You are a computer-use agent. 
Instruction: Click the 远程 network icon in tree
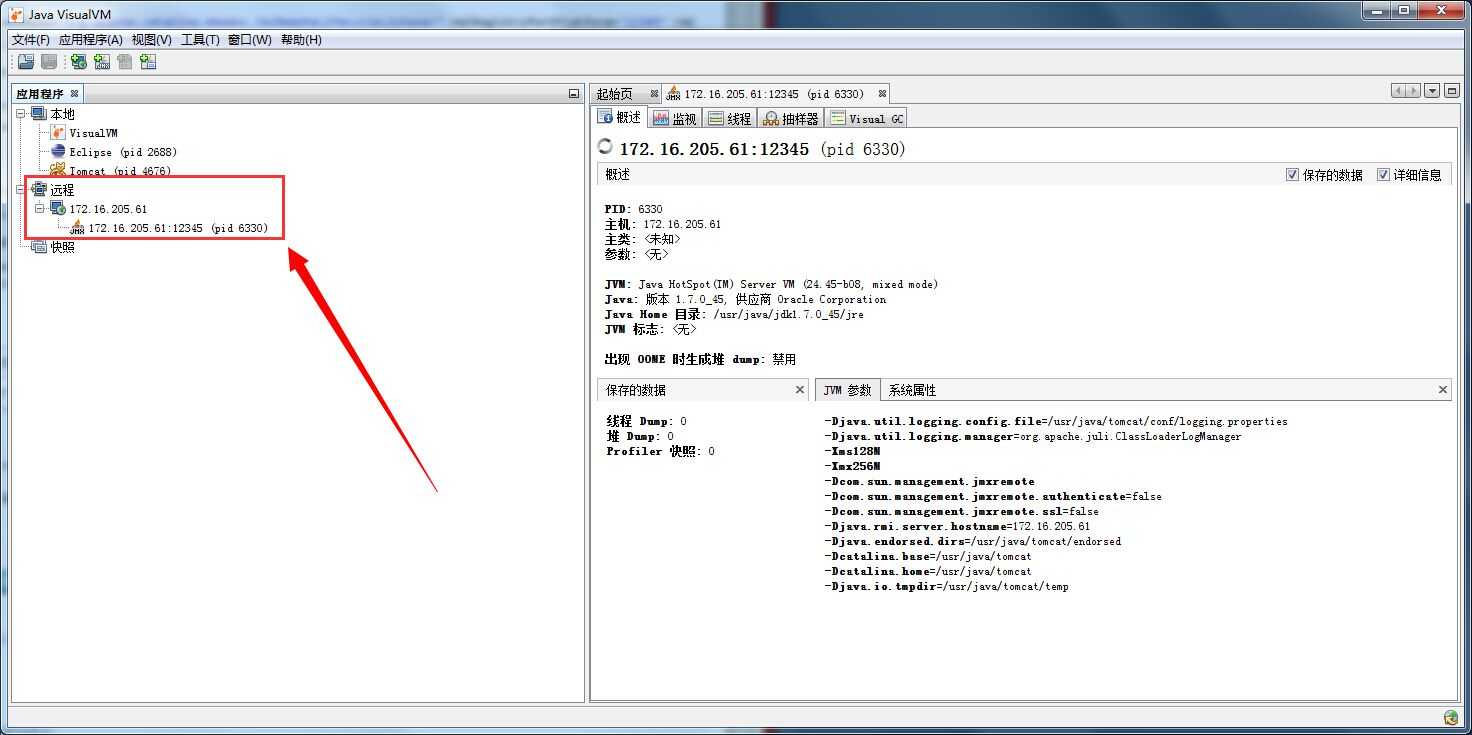click(x=39, y=190)
